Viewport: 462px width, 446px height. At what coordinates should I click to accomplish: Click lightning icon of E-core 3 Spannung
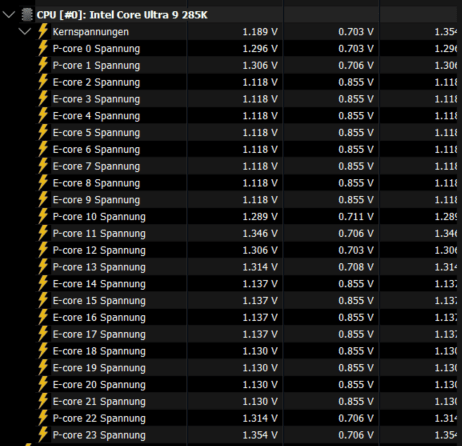click(x=43, y=99)
